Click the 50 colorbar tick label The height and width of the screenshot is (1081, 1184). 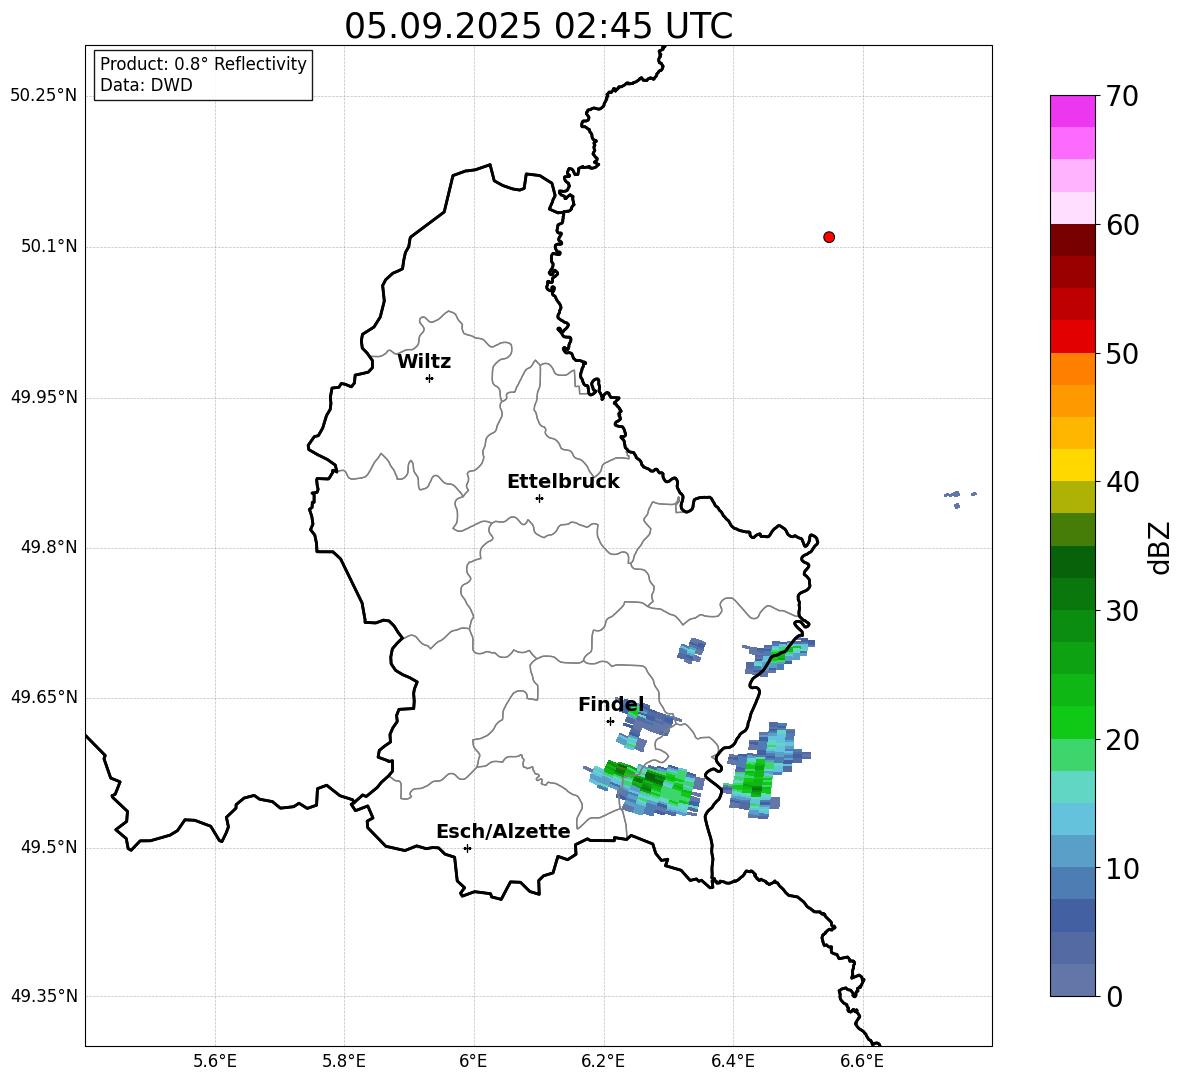point(1122,354)
